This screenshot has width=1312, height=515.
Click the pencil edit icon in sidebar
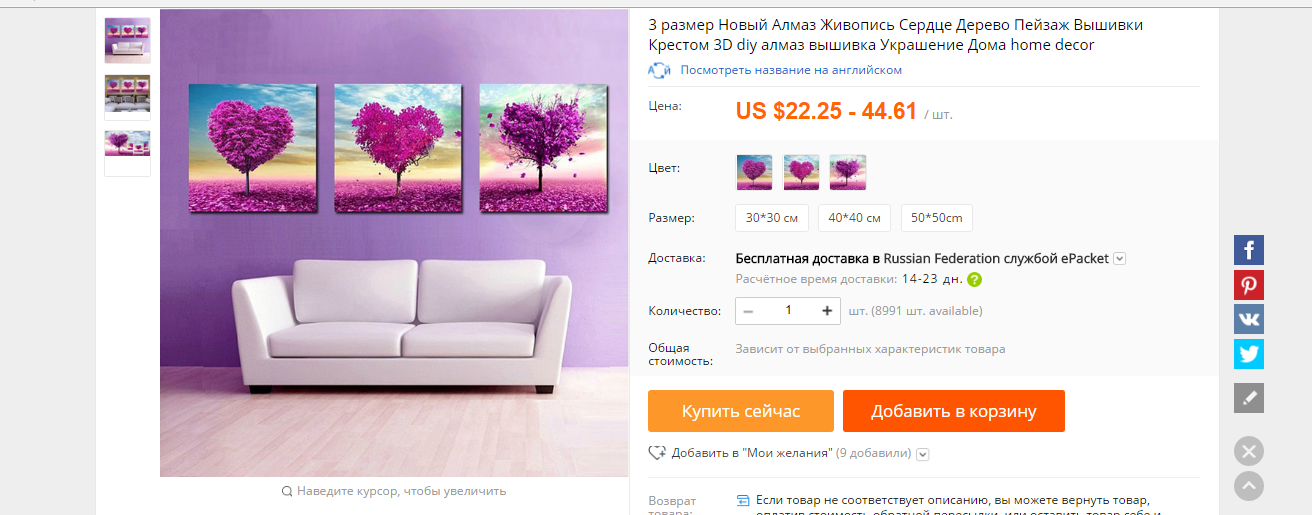[1248, 398]
